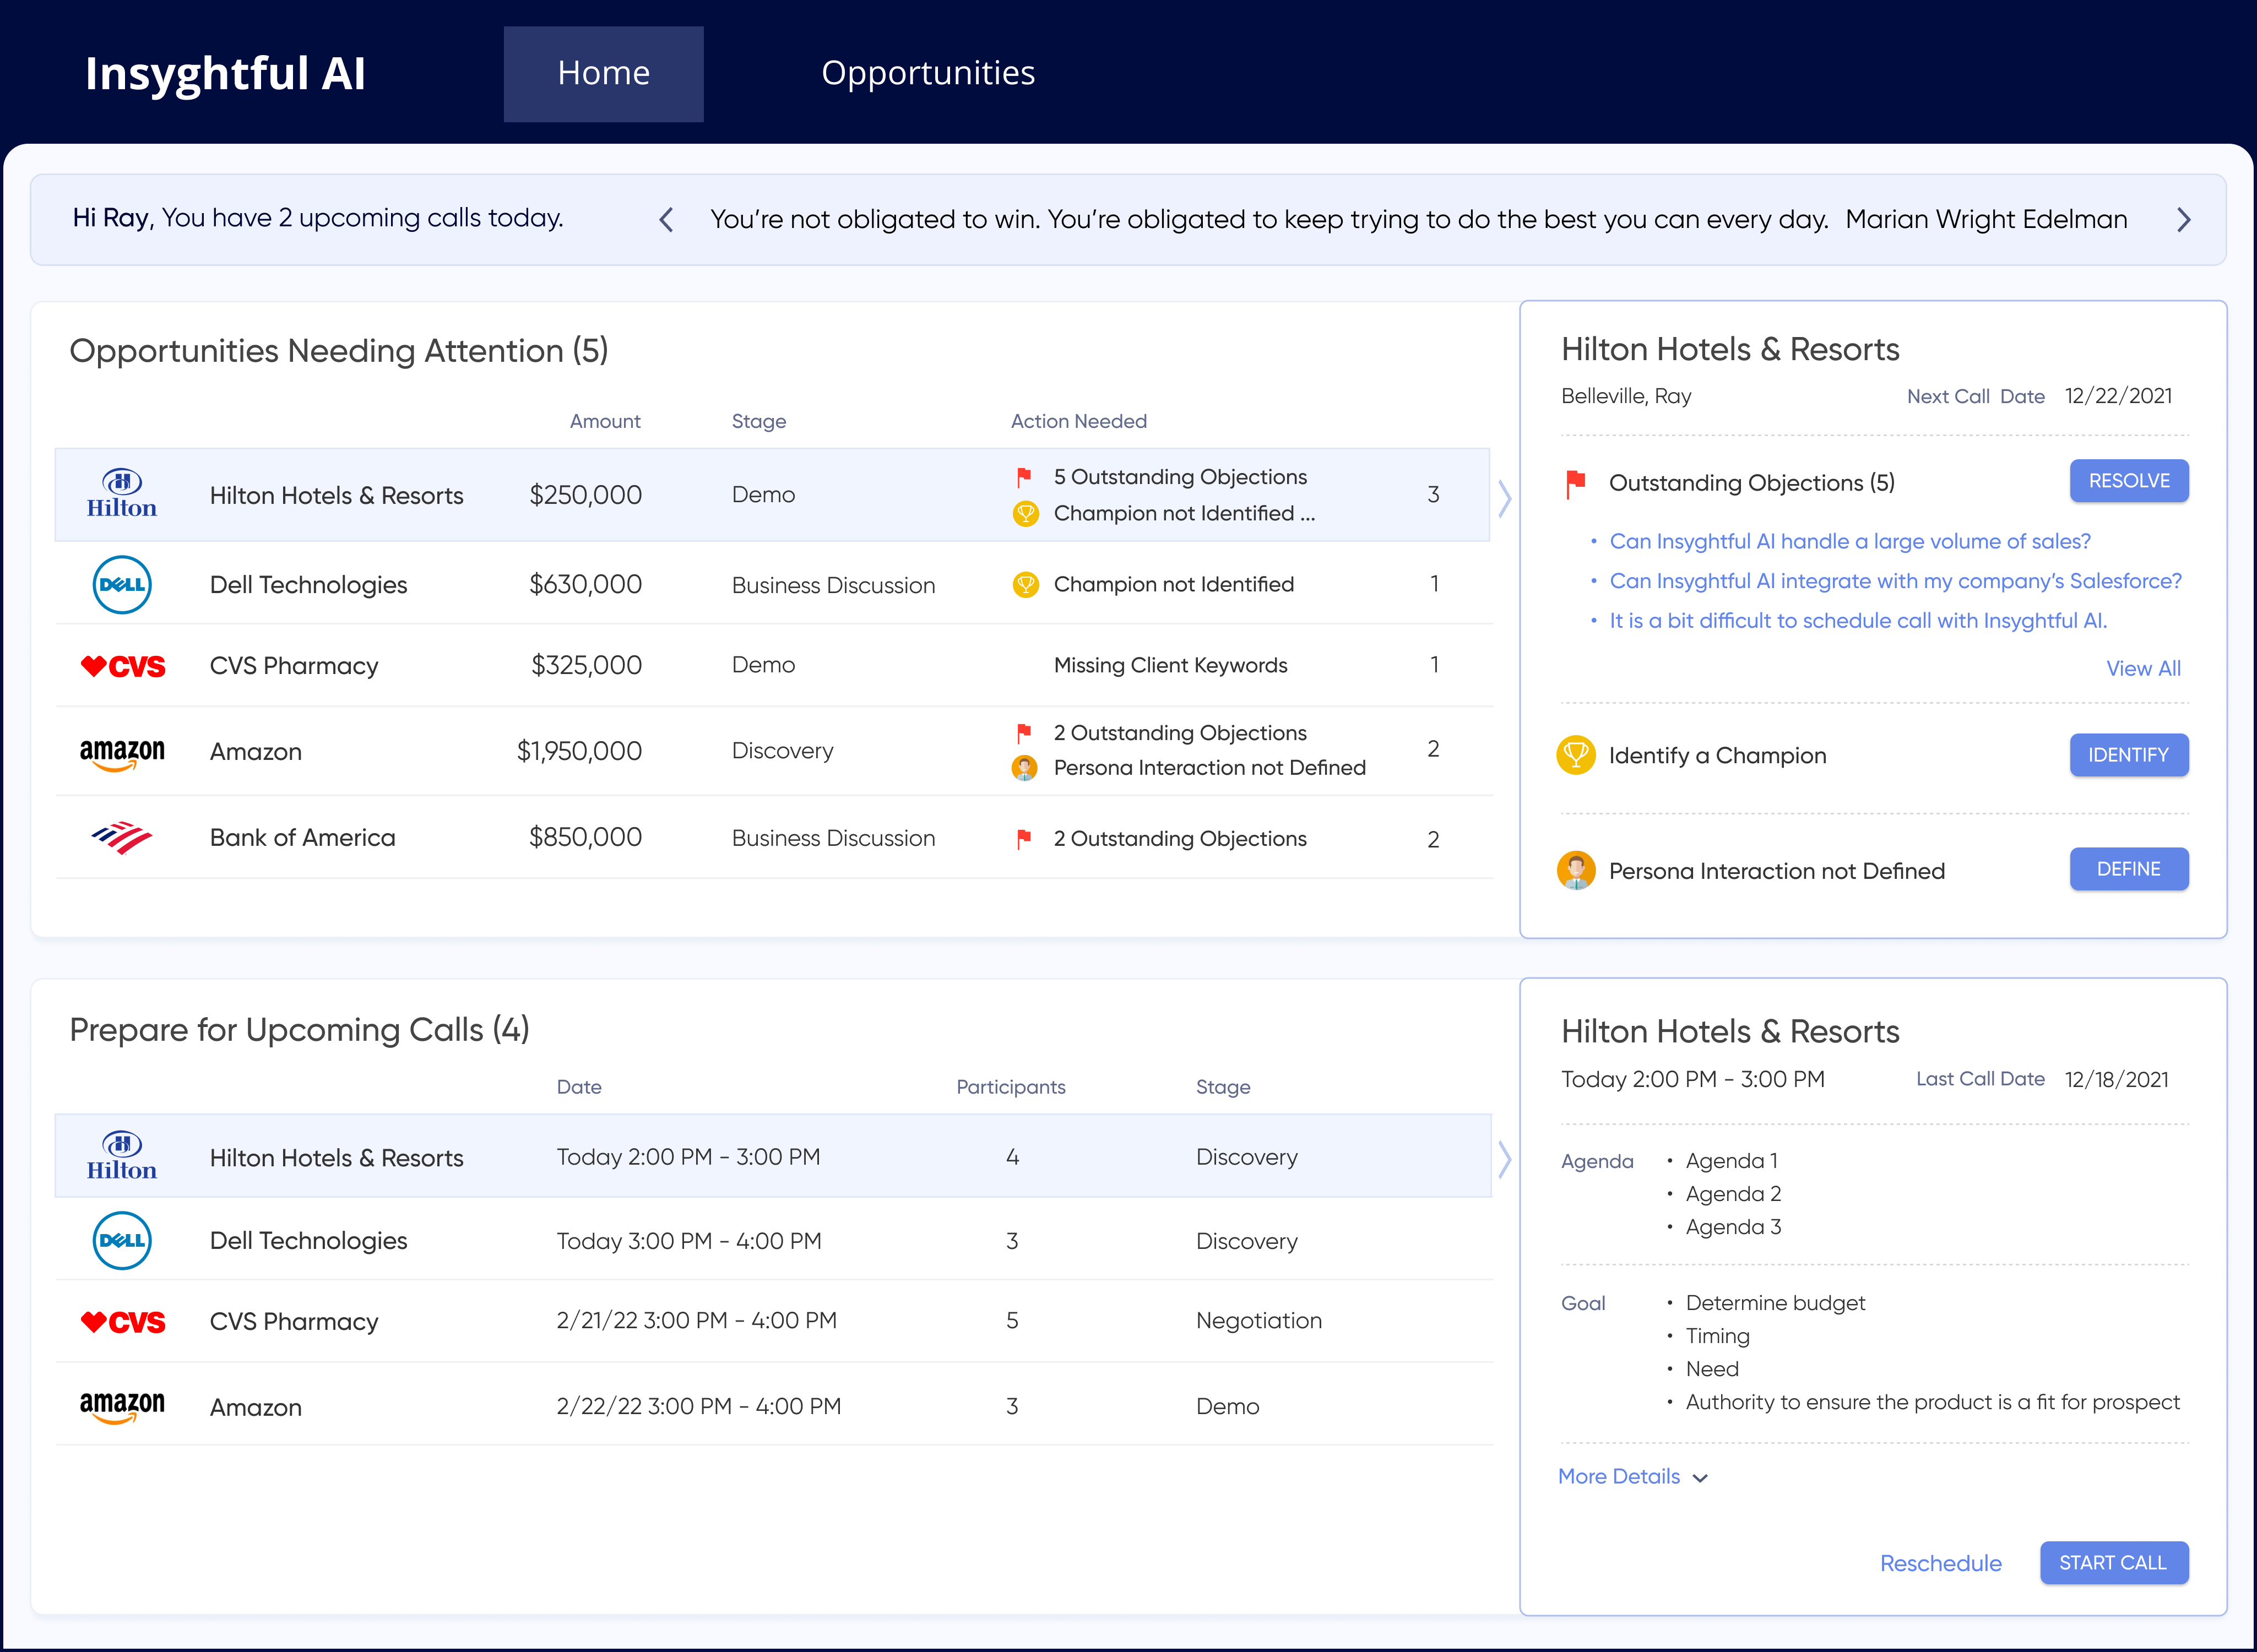Click the Reschedule link
Screen dimensions: 2257x1652
[x=1940, y=1563]
